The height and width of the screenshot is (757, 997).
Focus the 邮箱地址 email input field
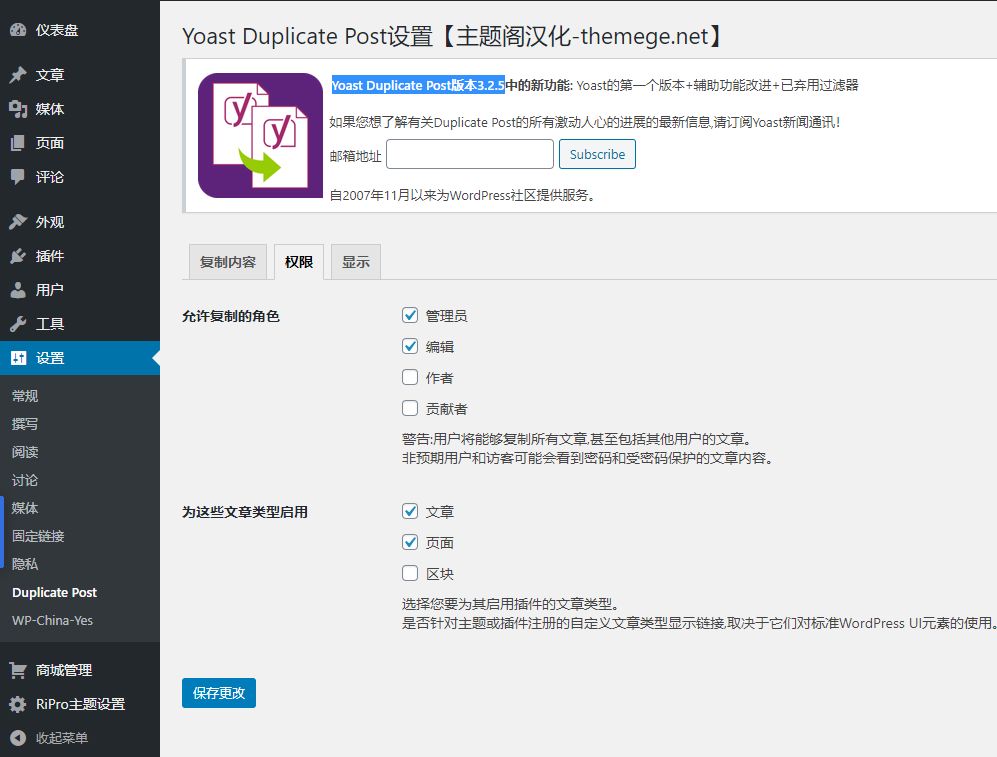pos(470,154)
